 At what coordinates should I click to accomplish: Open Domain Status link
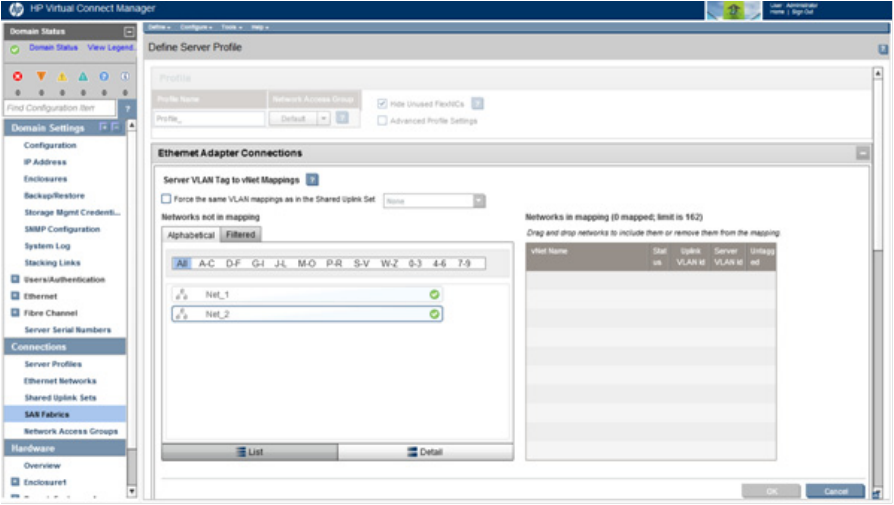[x=54, y=48]
